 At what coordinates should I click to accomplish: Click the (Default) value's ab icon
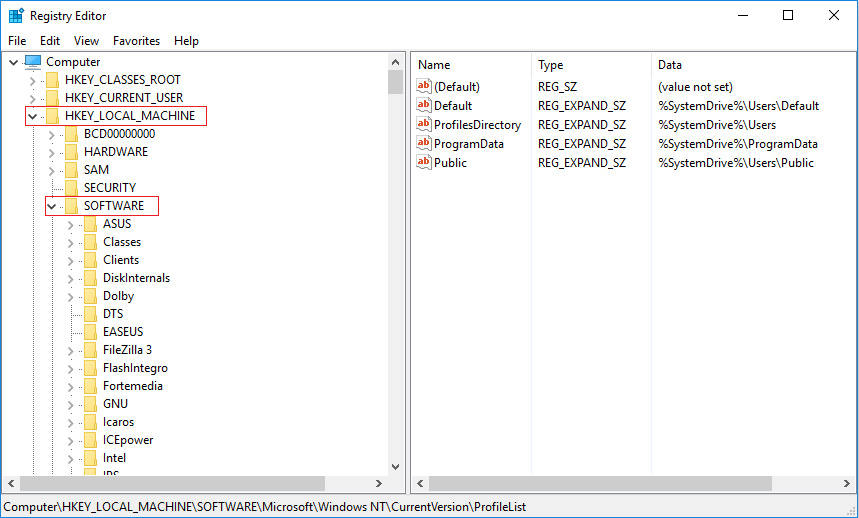click(x=424, y=87)
